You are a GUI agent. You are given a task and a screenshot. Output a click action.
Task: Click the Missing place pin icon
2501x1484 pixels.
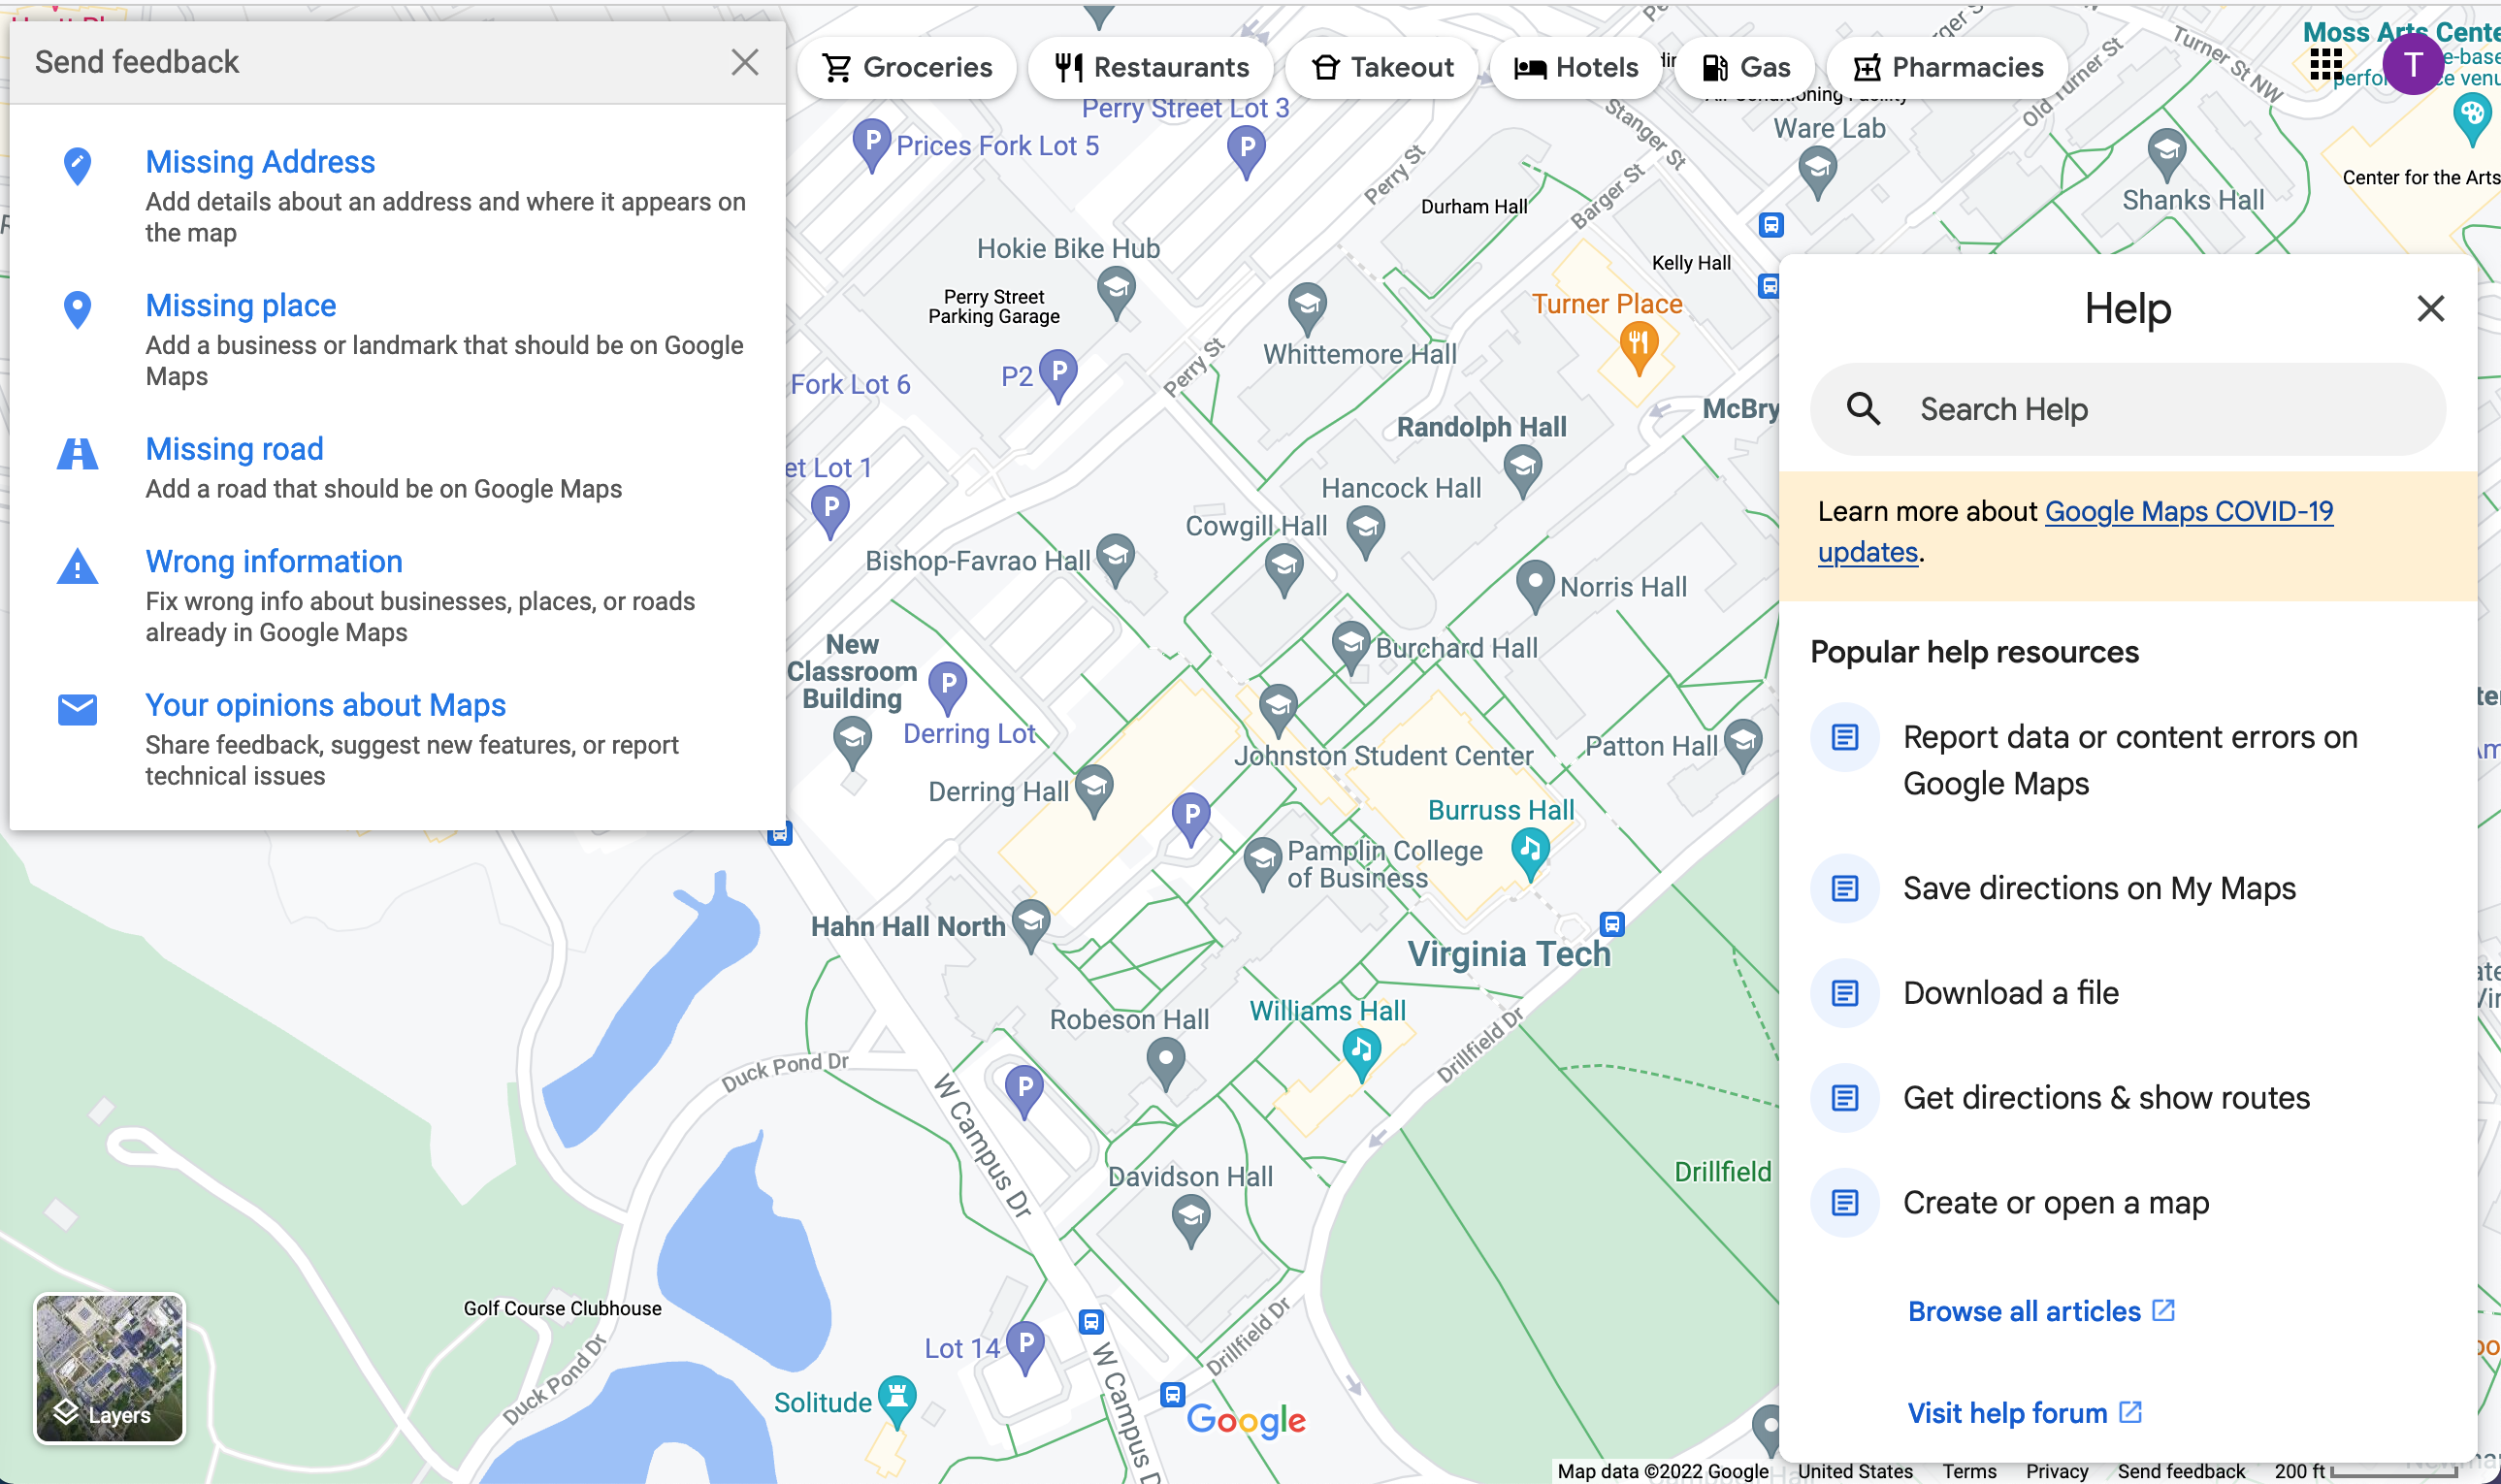click(77, 310)
